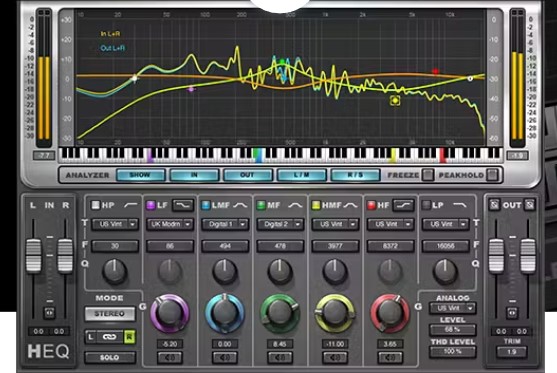Toggle the red HF band LED
The width and height of the screenshot is (557, 373).
[x=371, y=205]
